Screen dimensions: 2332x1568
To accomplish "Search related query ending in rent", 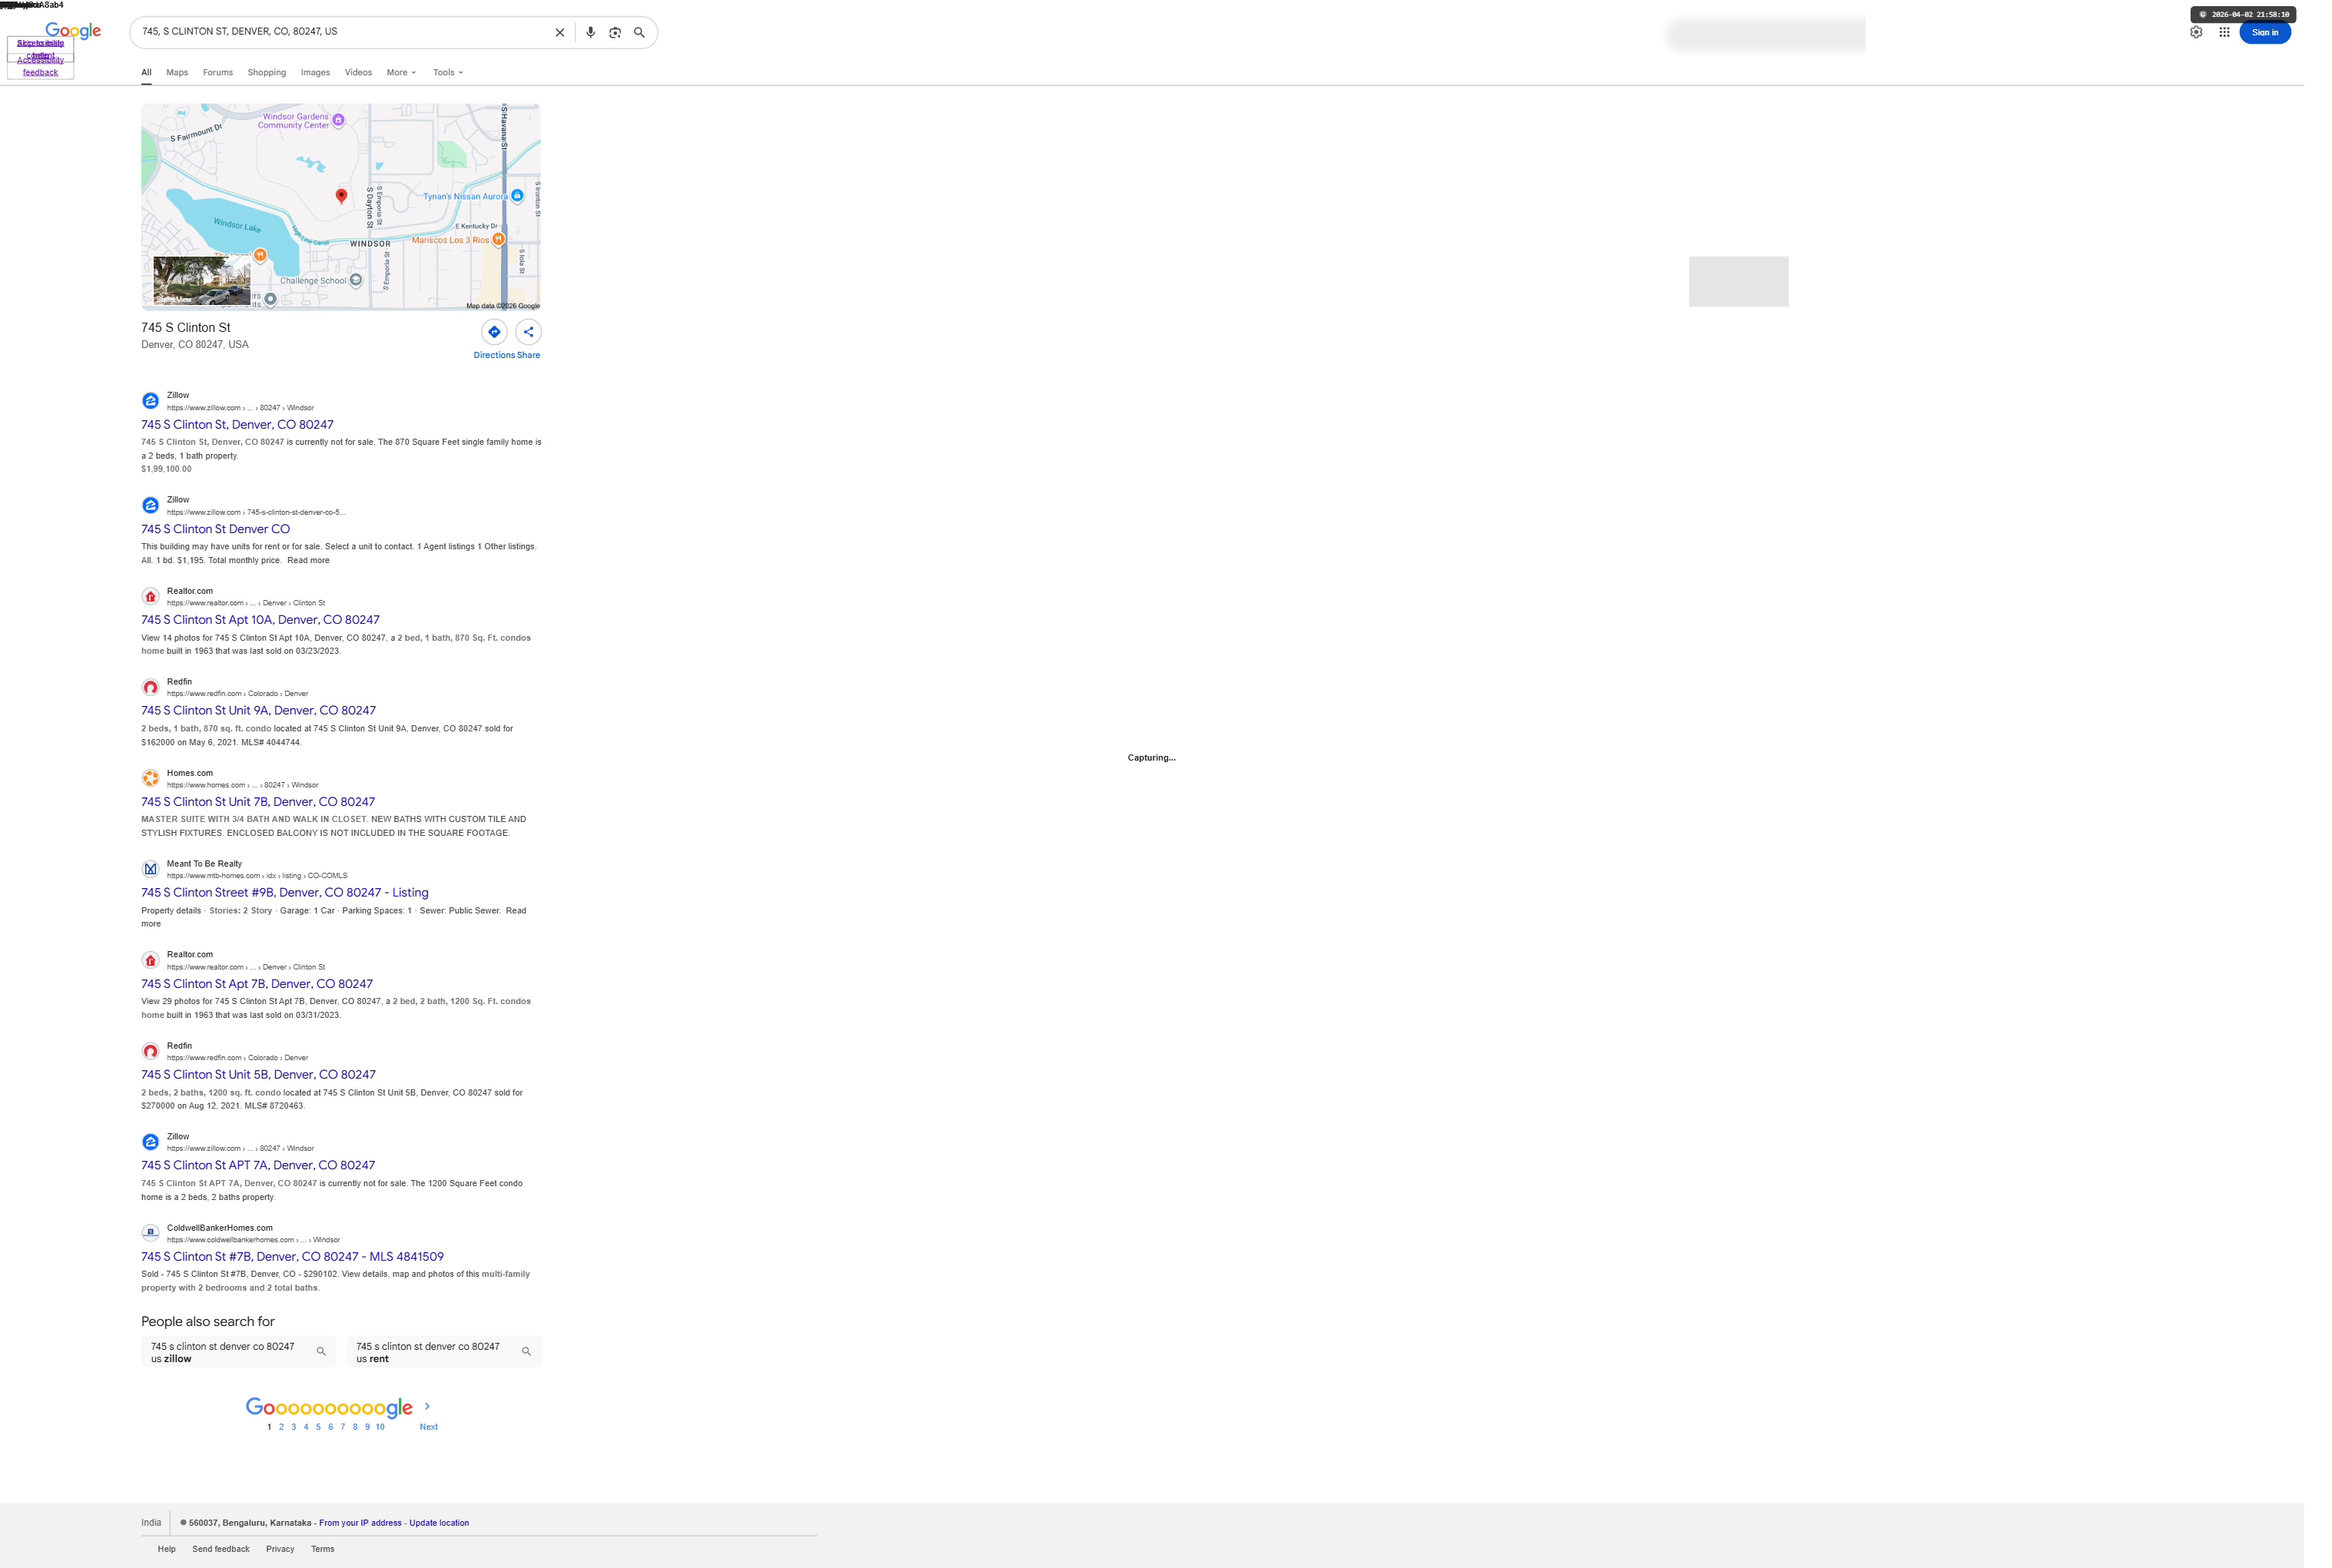I will [x=444, y=1353].
